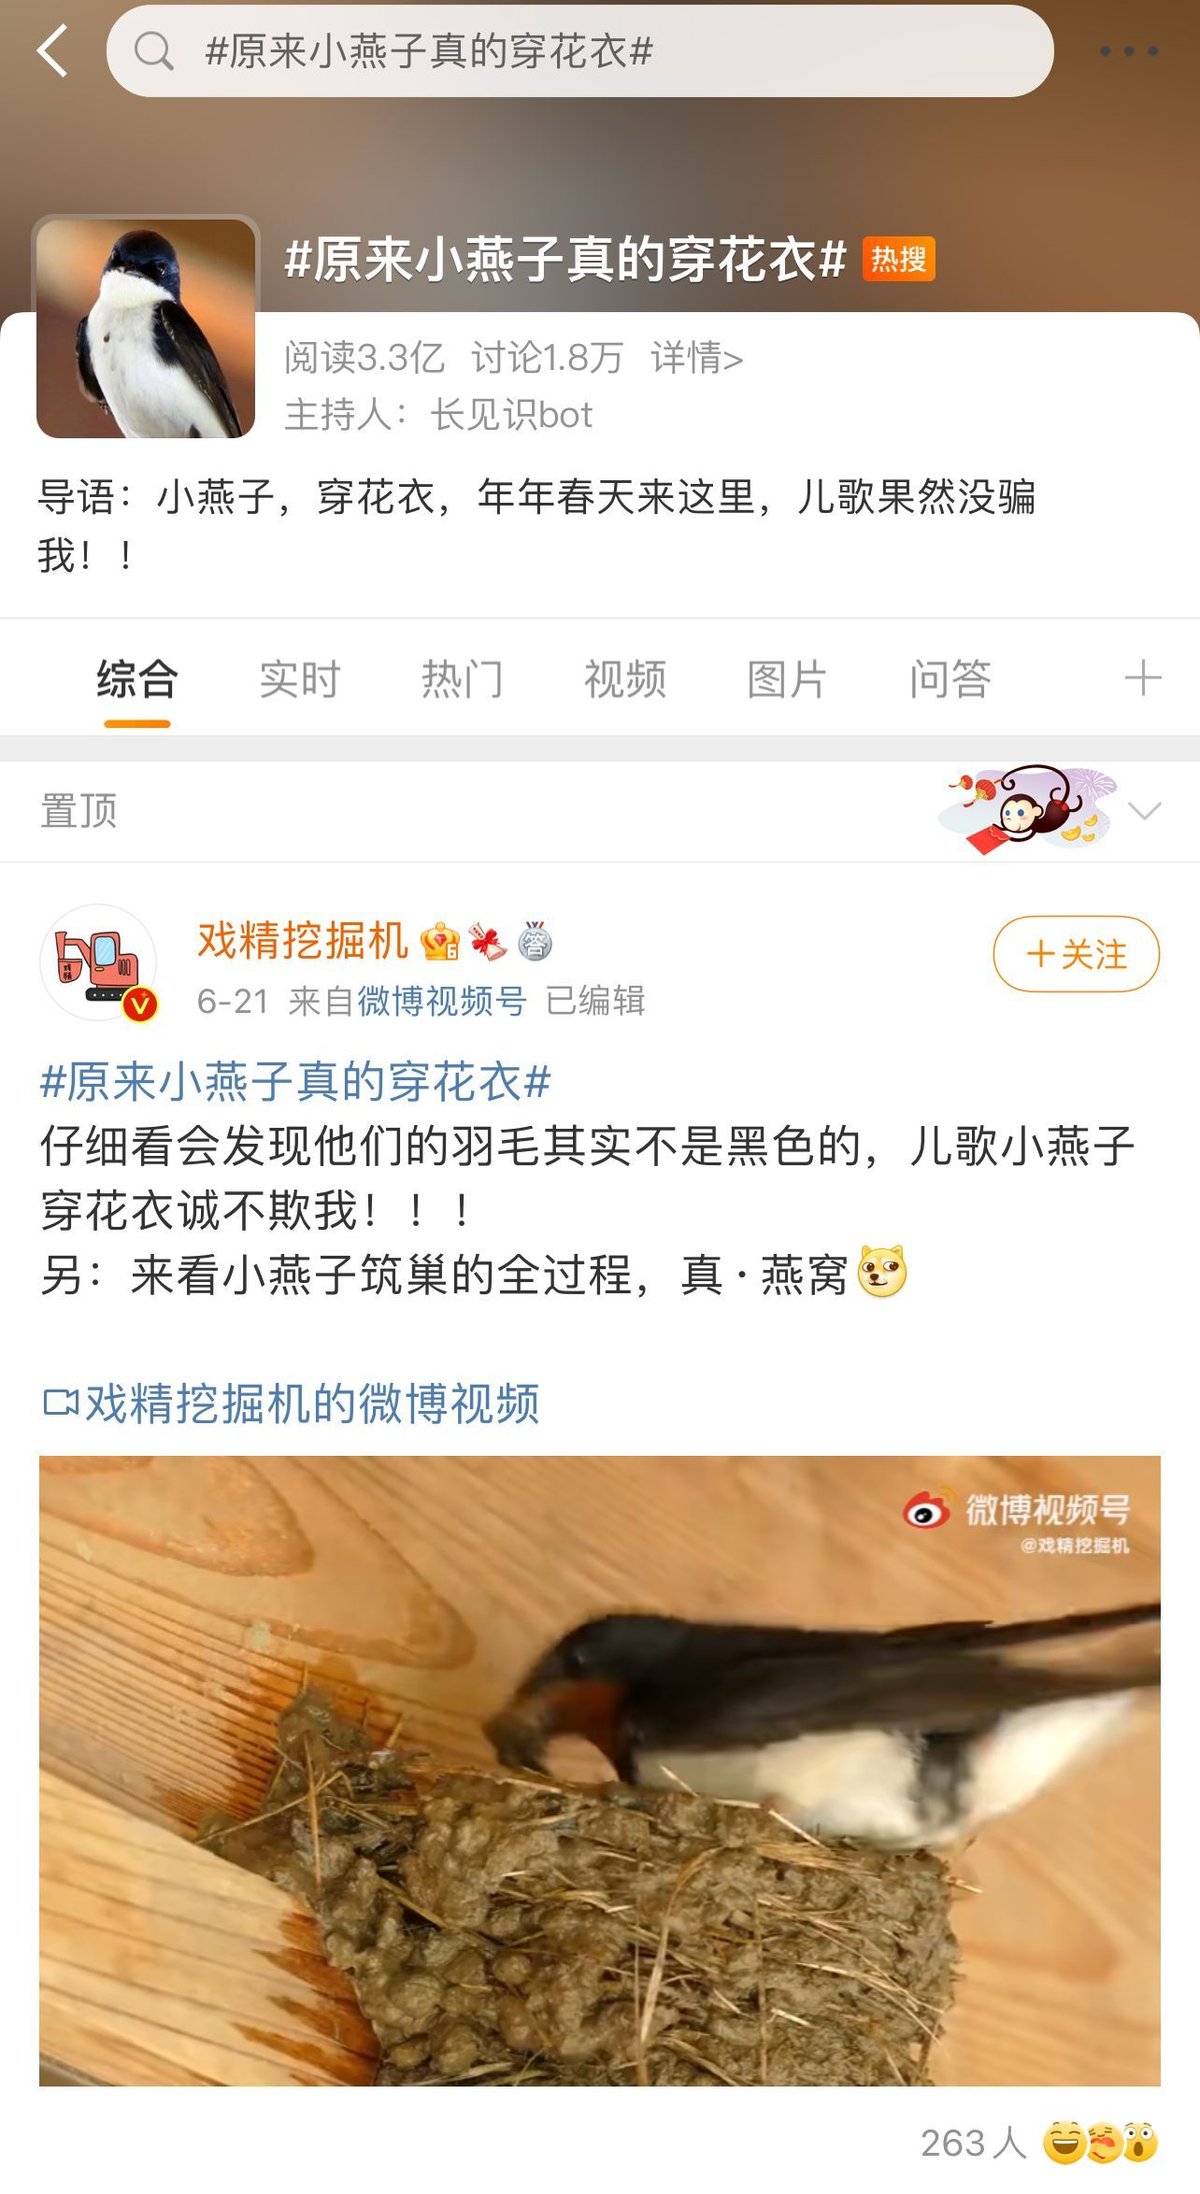Tap the back arrow icon

point(53,51)
